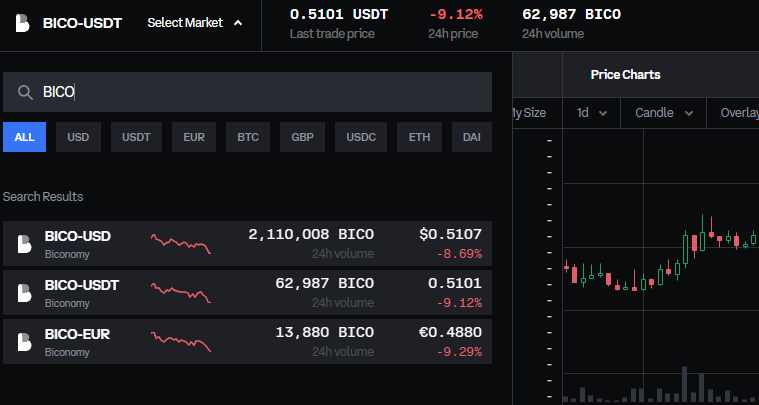Click the BICO-USDT title in header

point(82,23)
